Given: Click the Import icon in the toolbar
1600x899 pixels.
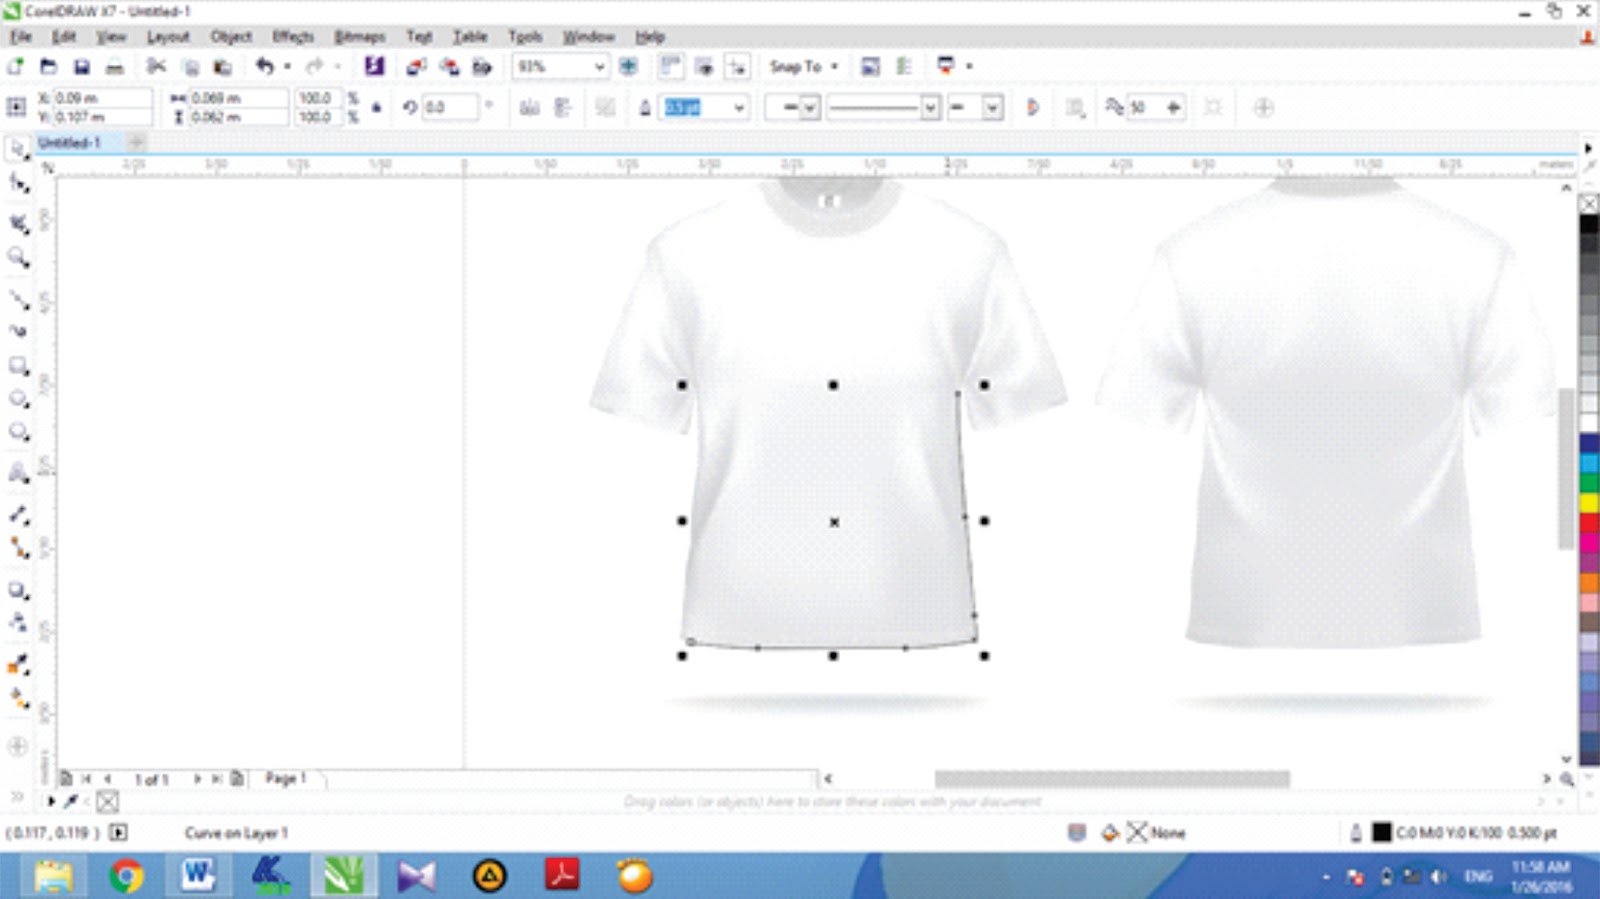Looking at the screenshot, I should [x=416, y=66].
